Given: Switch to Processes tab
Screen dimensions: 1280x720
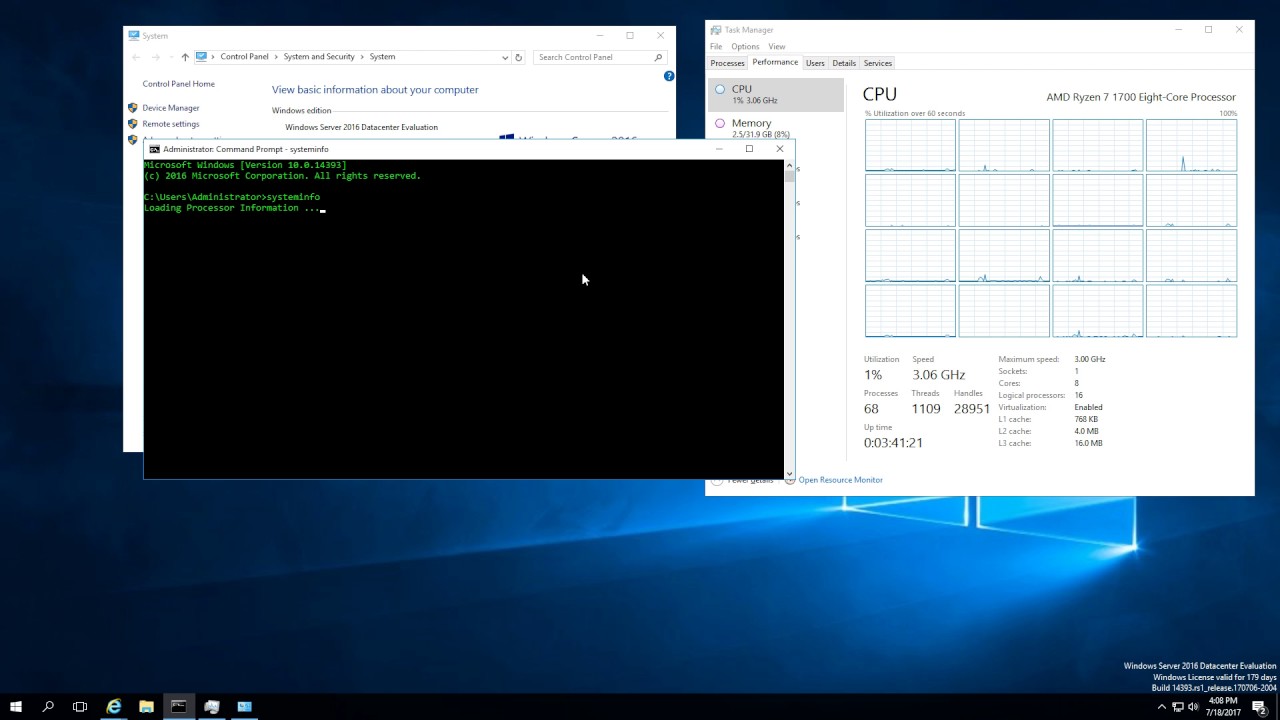Looking at the screenshot, I should coord(727,63).
